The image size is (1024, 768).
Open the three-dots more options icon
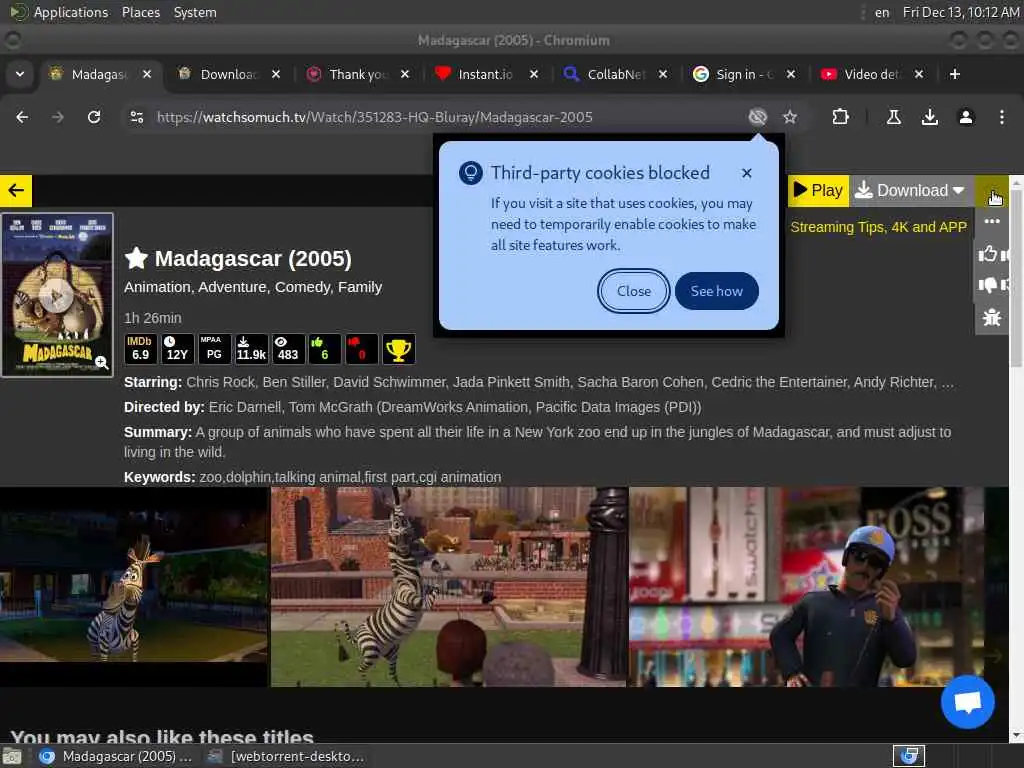point(992,221)
